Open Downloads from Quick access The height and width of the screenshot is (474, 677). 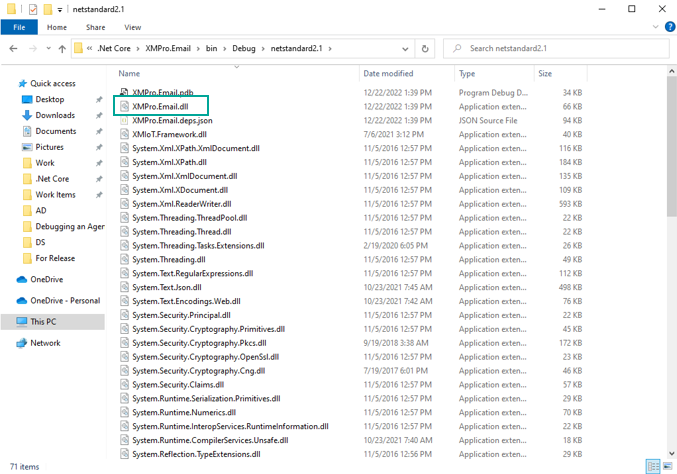coord(55,115)
